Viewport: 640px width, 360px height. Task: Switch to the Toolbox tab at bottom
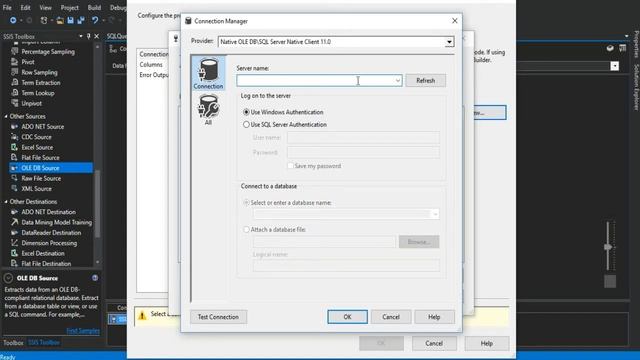click(x=13, y=342)
